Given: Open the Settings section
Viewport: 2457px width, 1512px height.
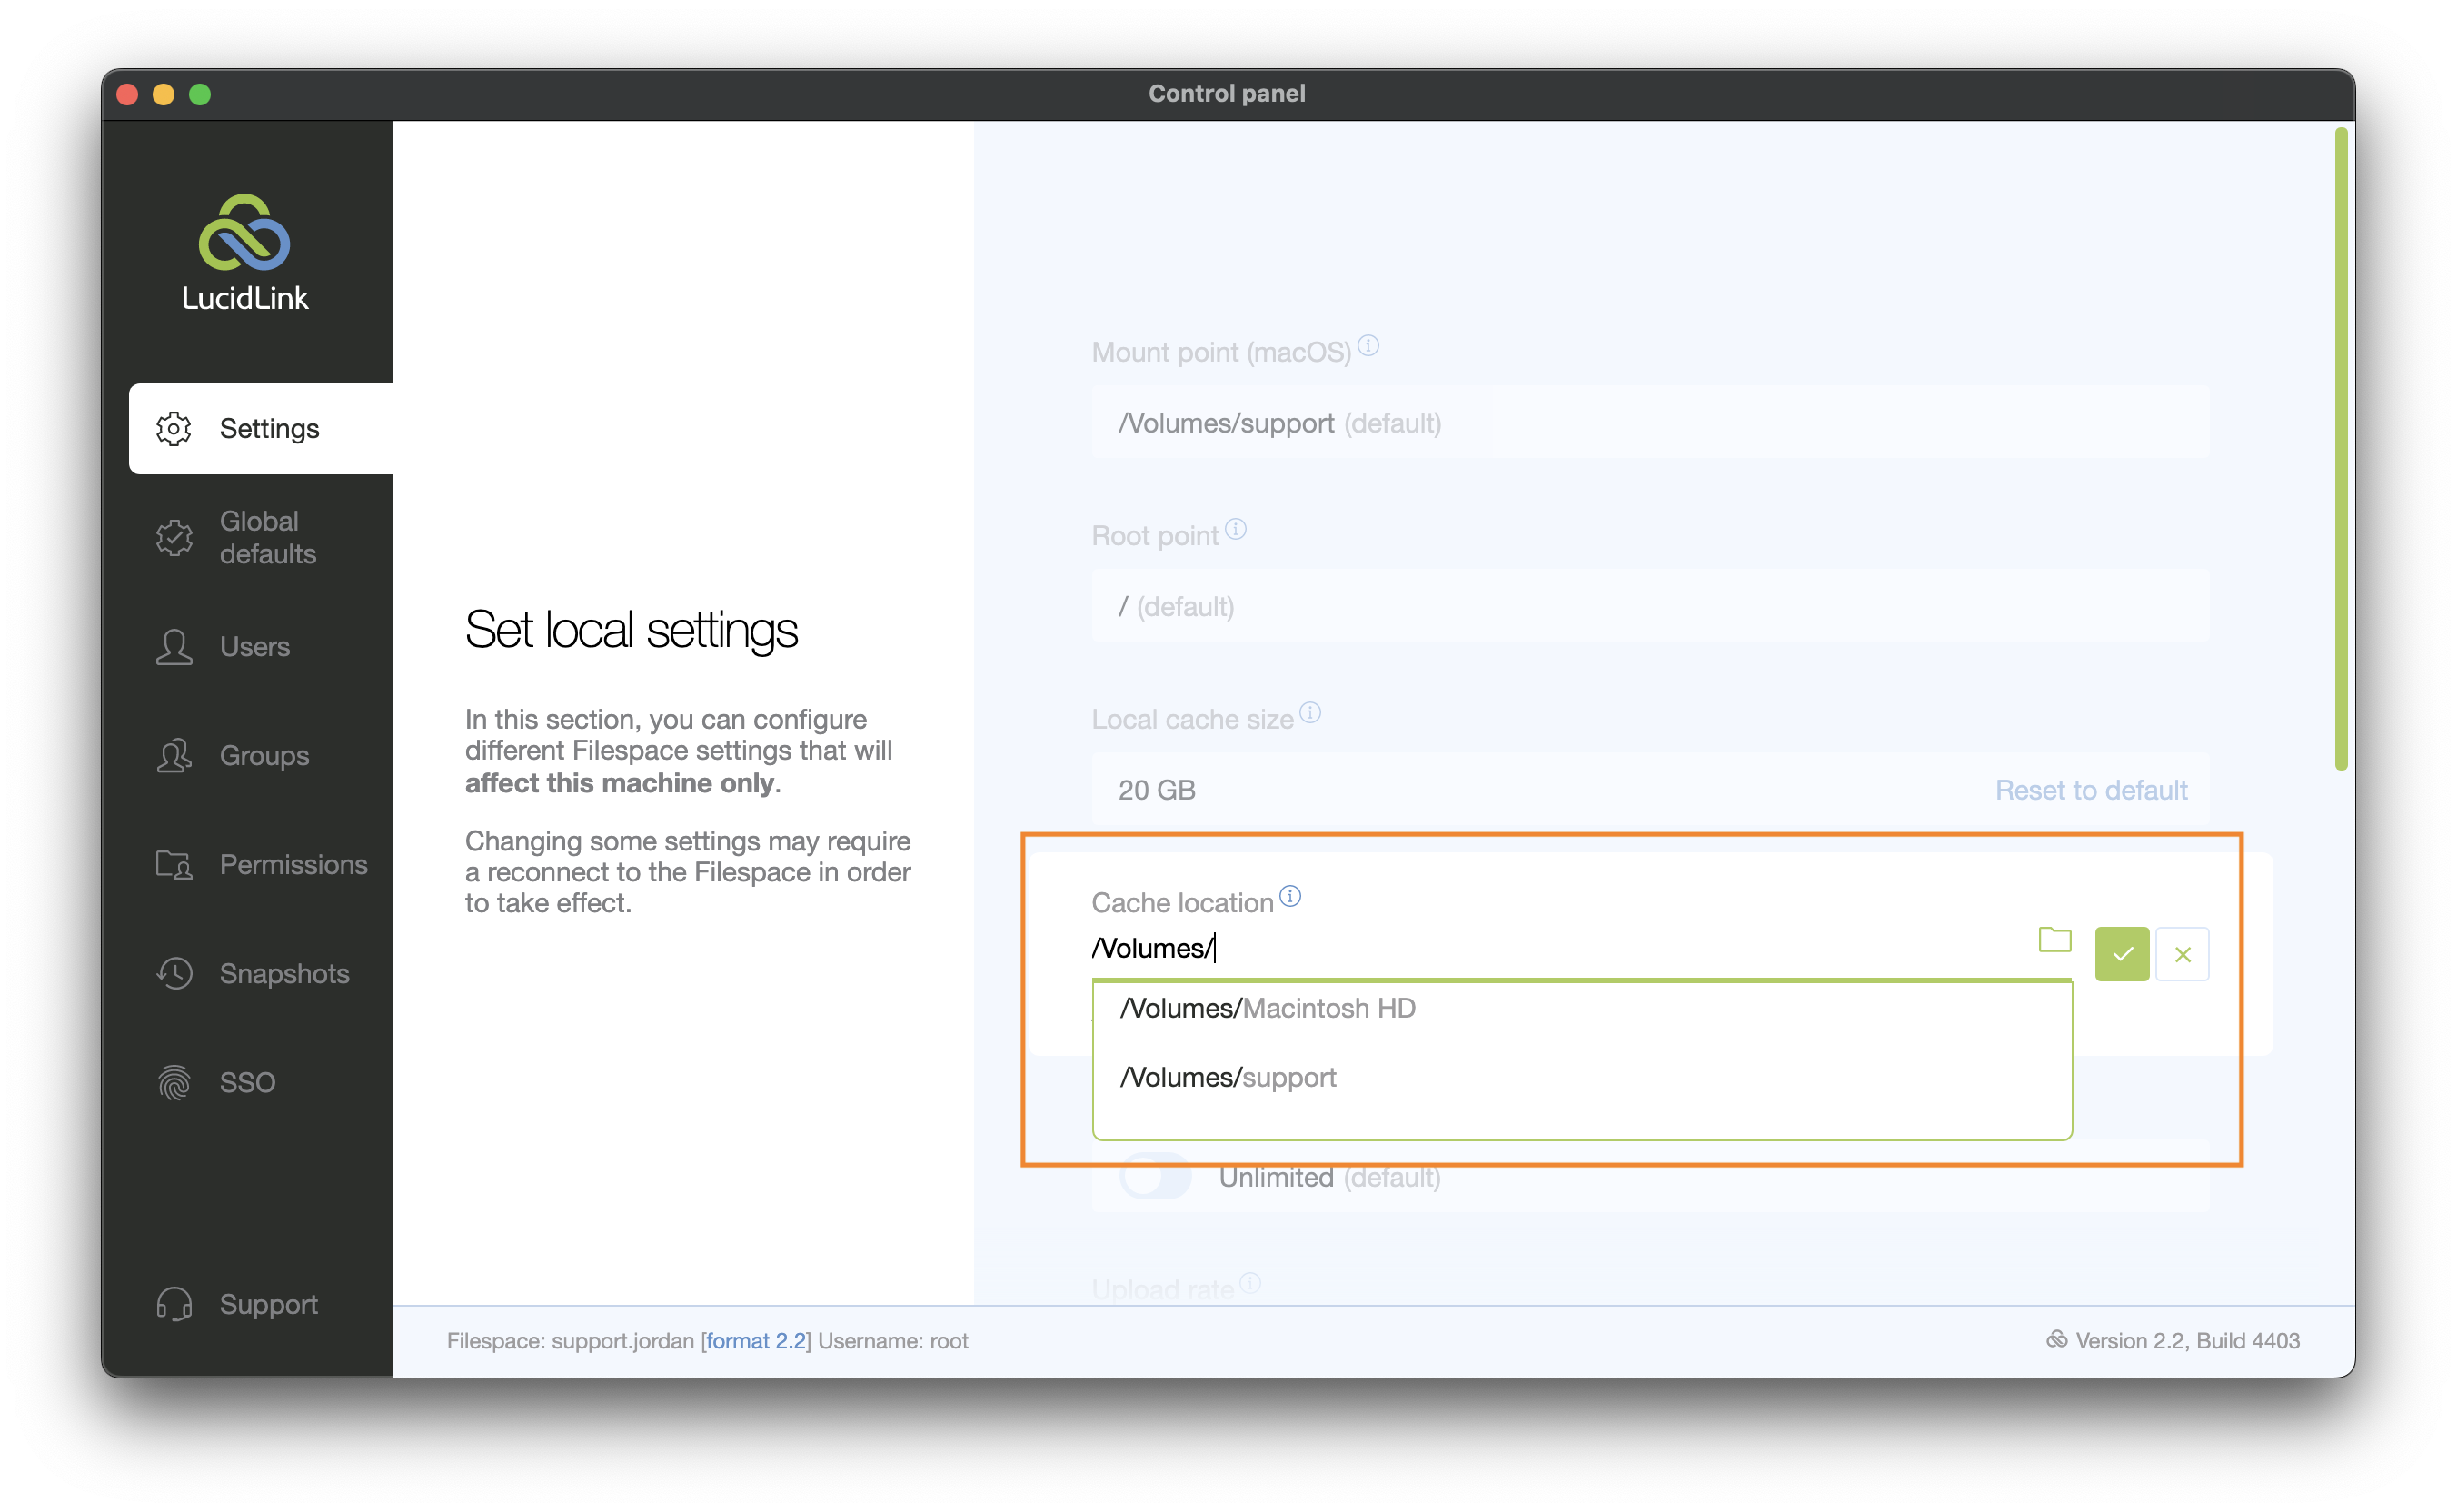Looking at the screenshot, I should coord(261,429).
